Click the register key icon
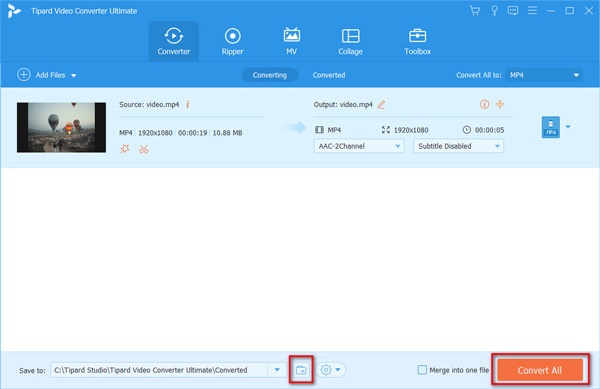 coord(494,10)
